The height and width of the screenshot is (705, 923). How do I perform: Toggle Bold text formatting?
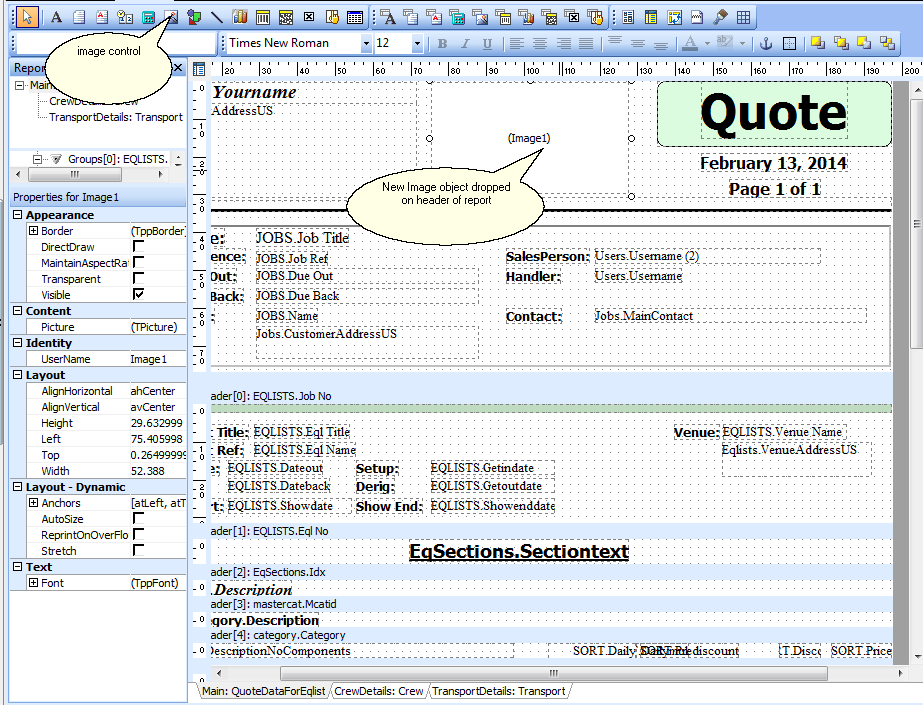pos(441,44)
